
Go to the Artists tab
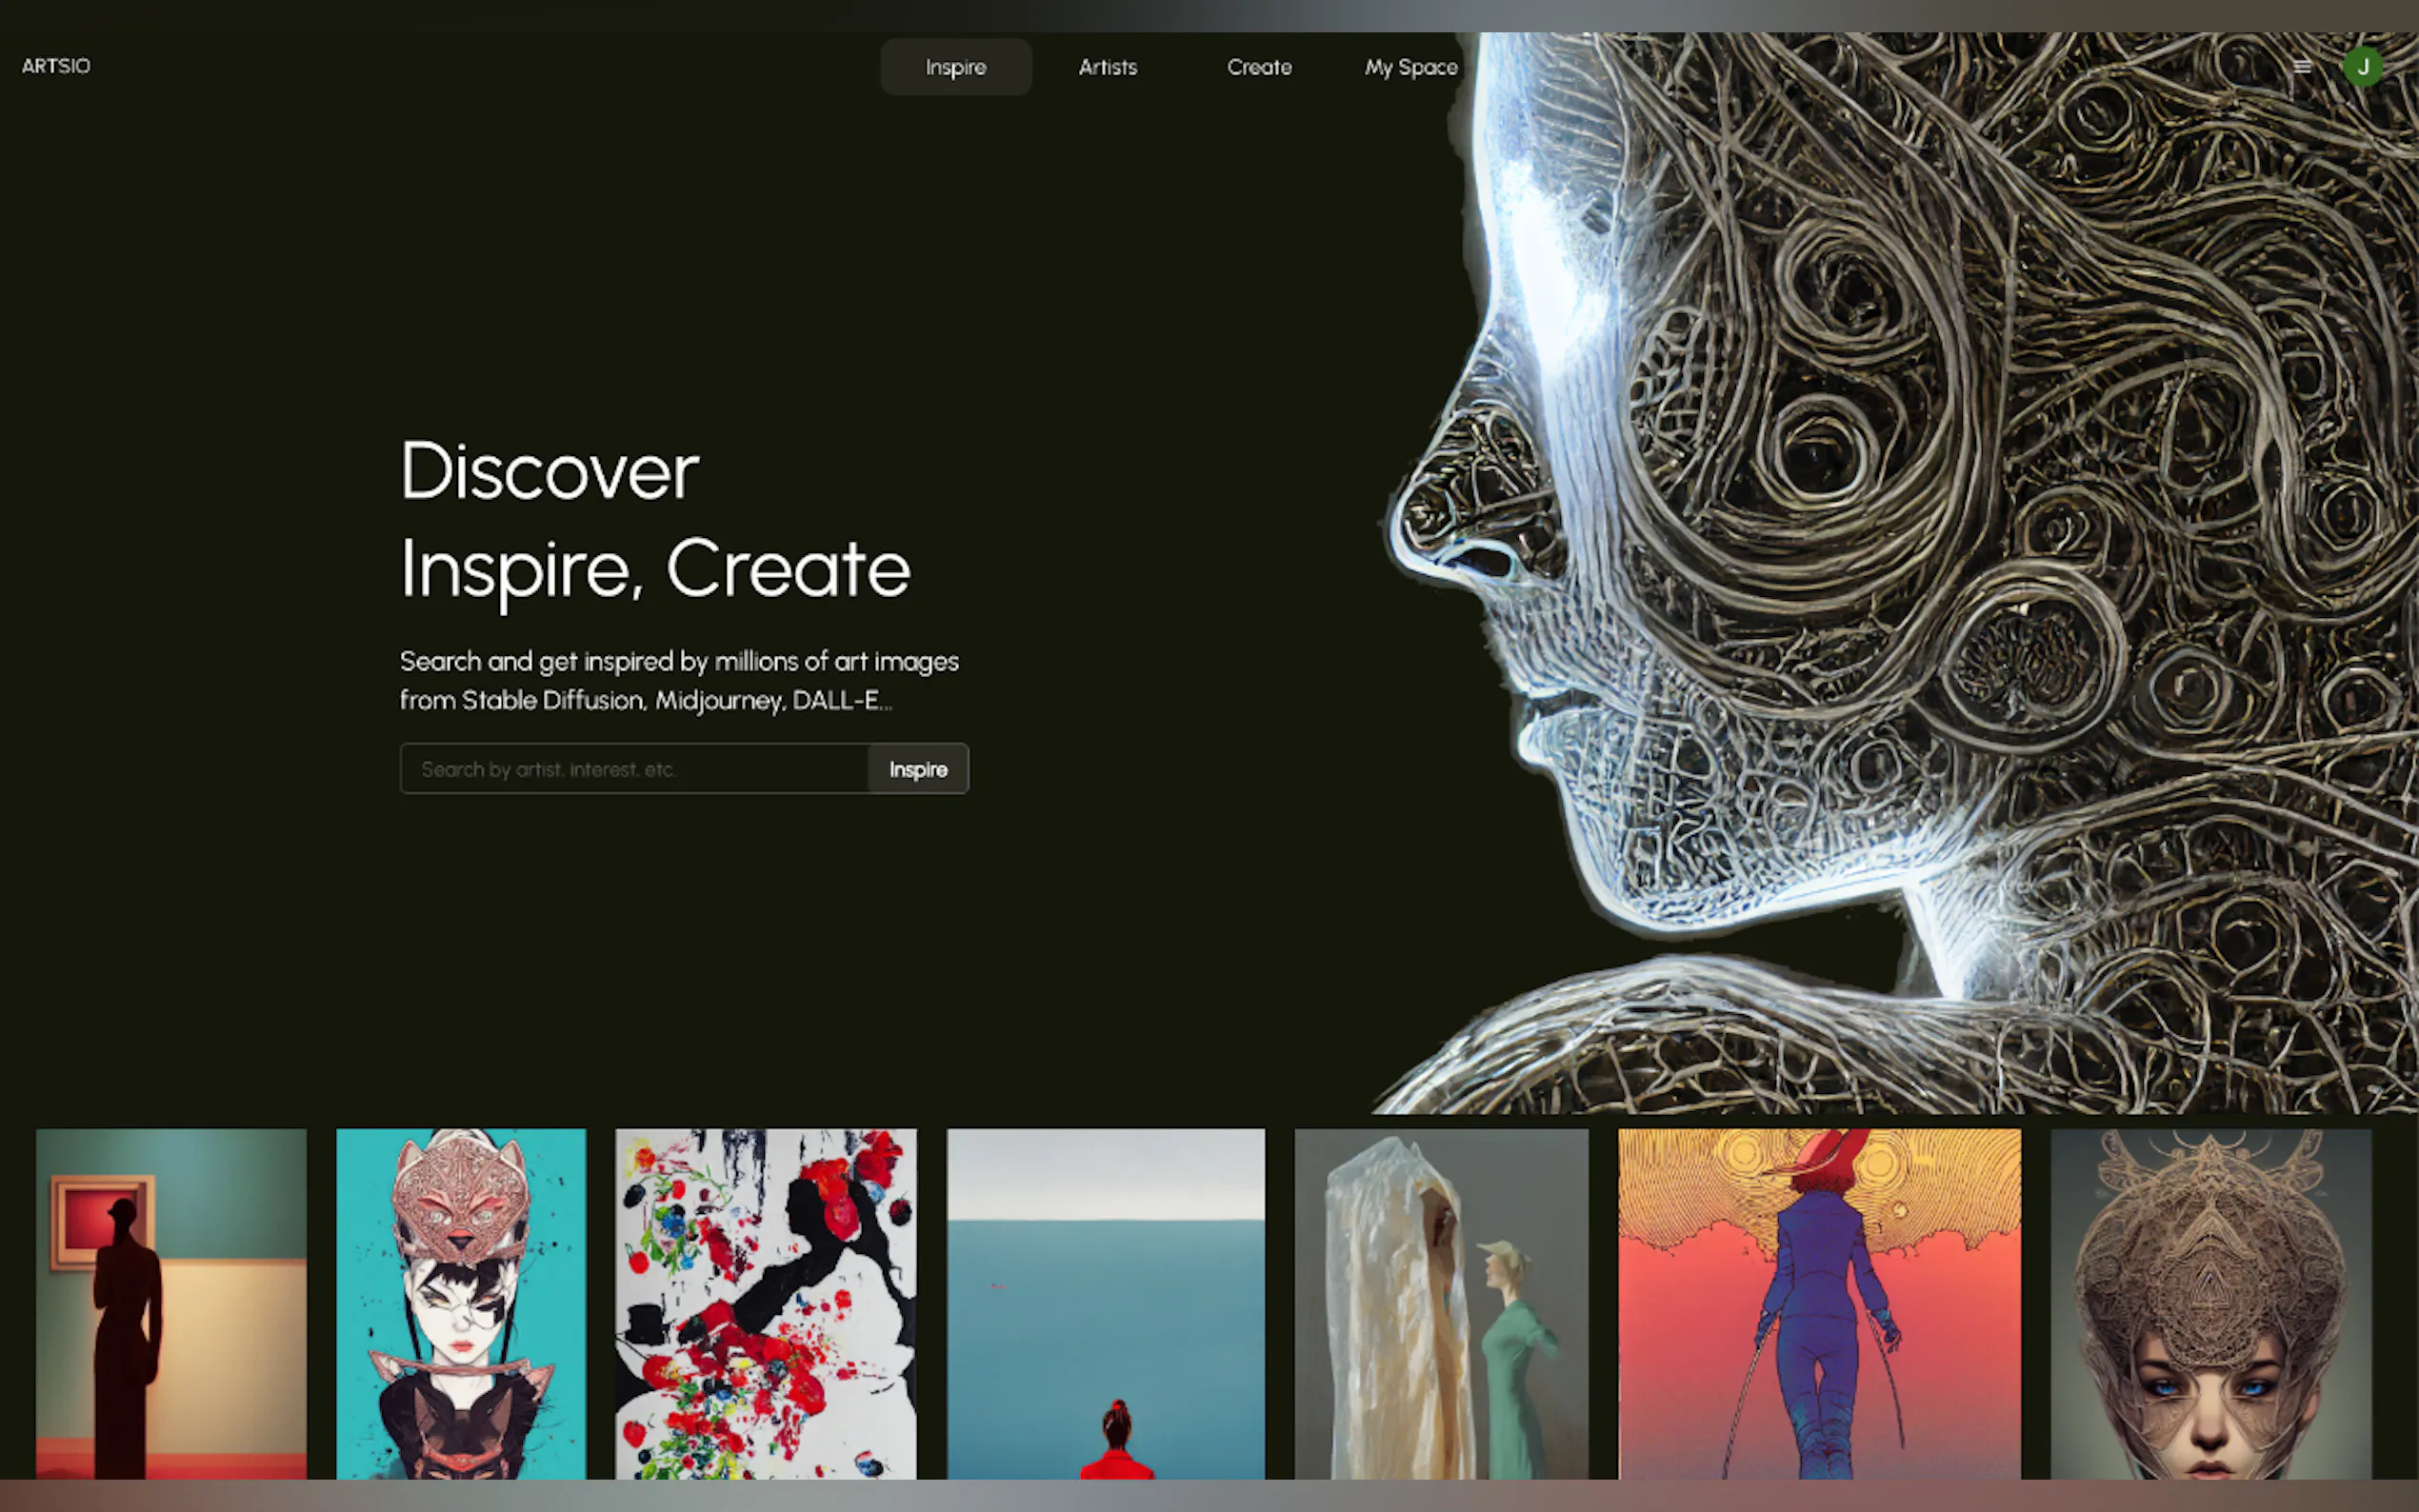[1107, 67]
